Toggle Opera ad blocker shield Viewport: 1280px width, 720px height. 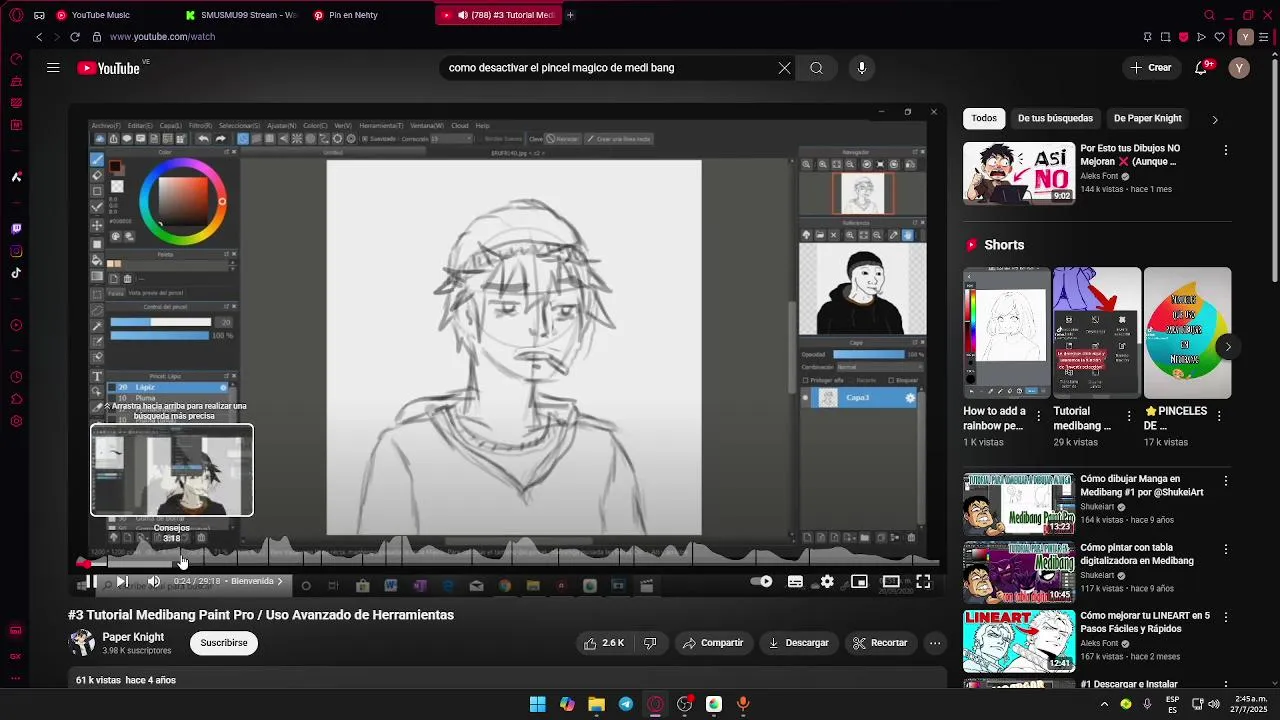[x=1183, y=37]
